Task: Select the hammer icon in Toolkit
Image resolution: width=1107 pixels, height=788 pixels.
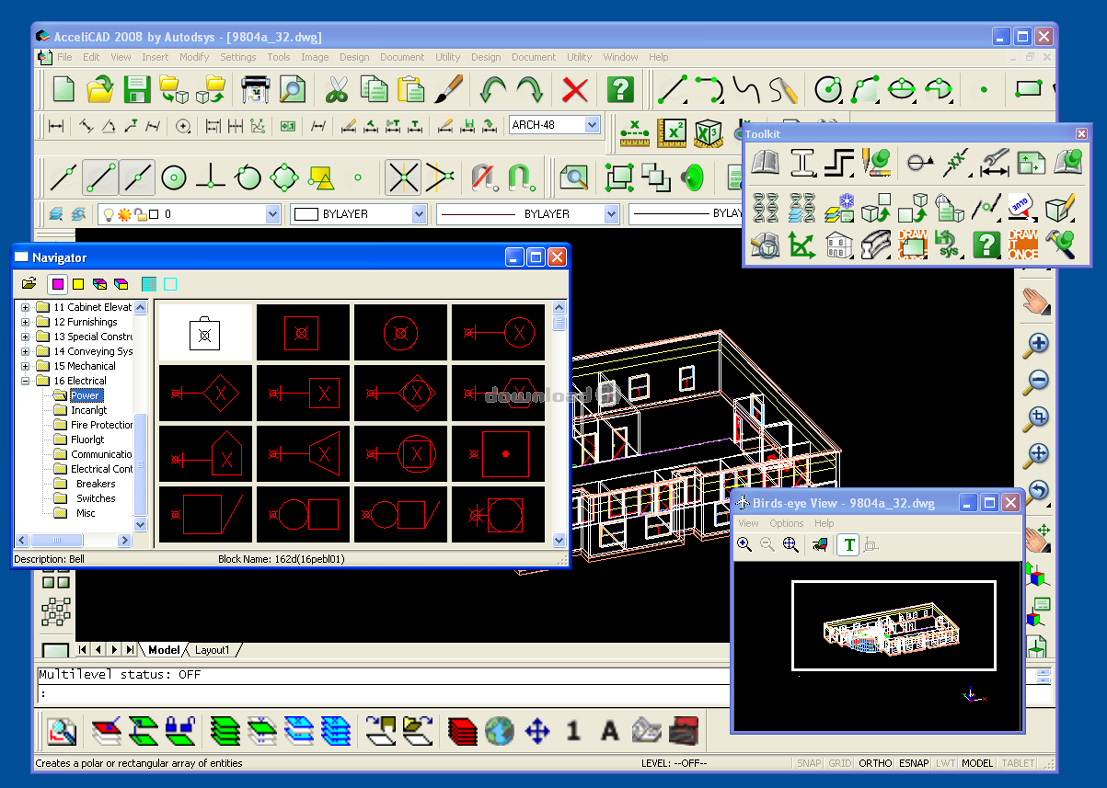Action: click(1060, 244)
